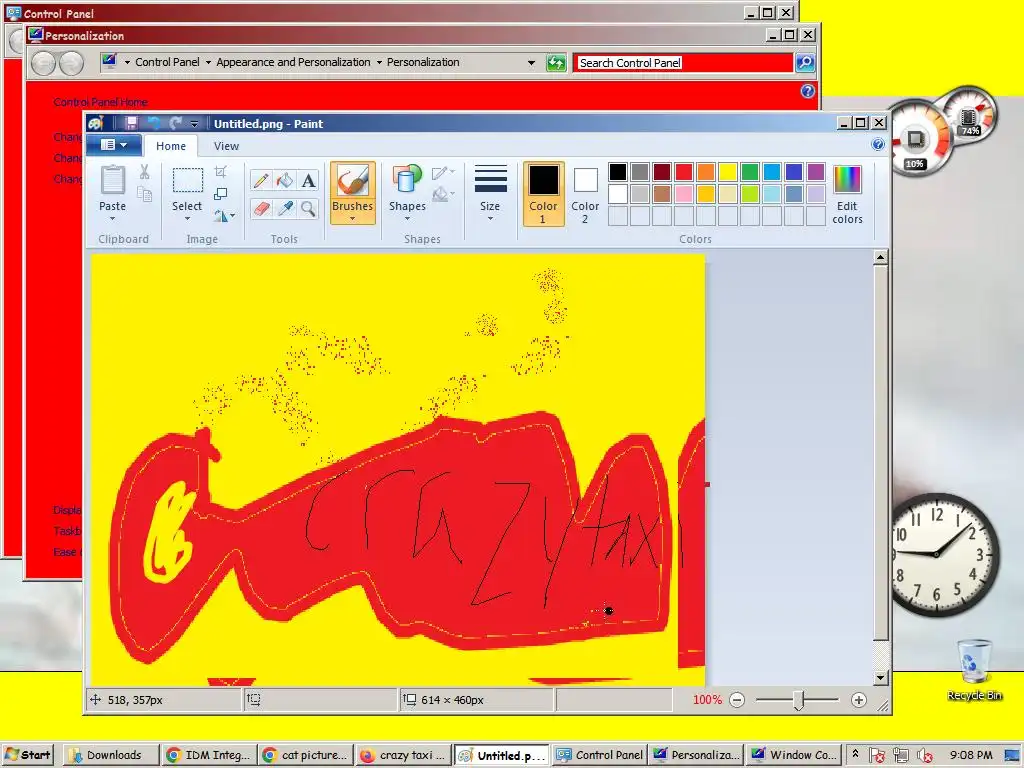The width and height of the screenshot is (1024, 768).
Task: Click the Zoom in plus button
Action: 859,700
